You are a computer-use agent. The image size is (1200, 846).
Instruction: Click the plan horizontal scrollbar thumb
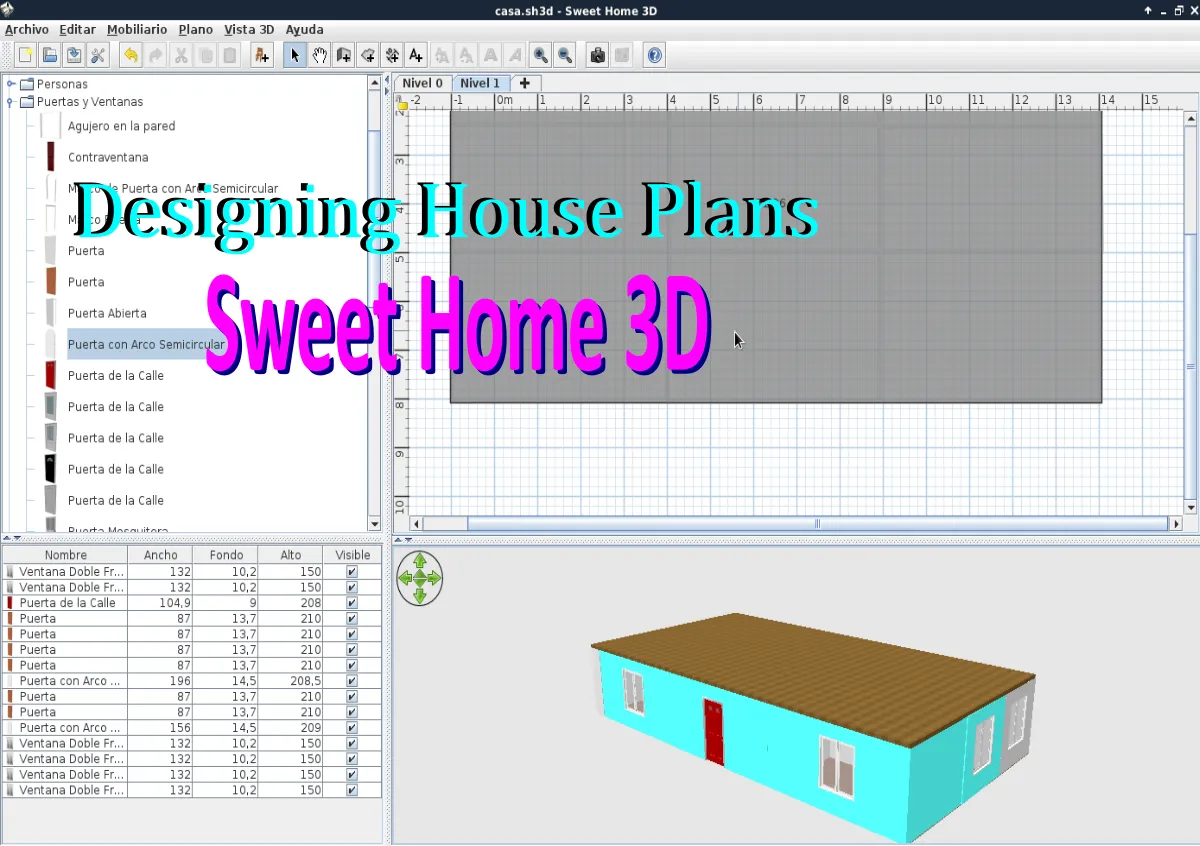817,523
